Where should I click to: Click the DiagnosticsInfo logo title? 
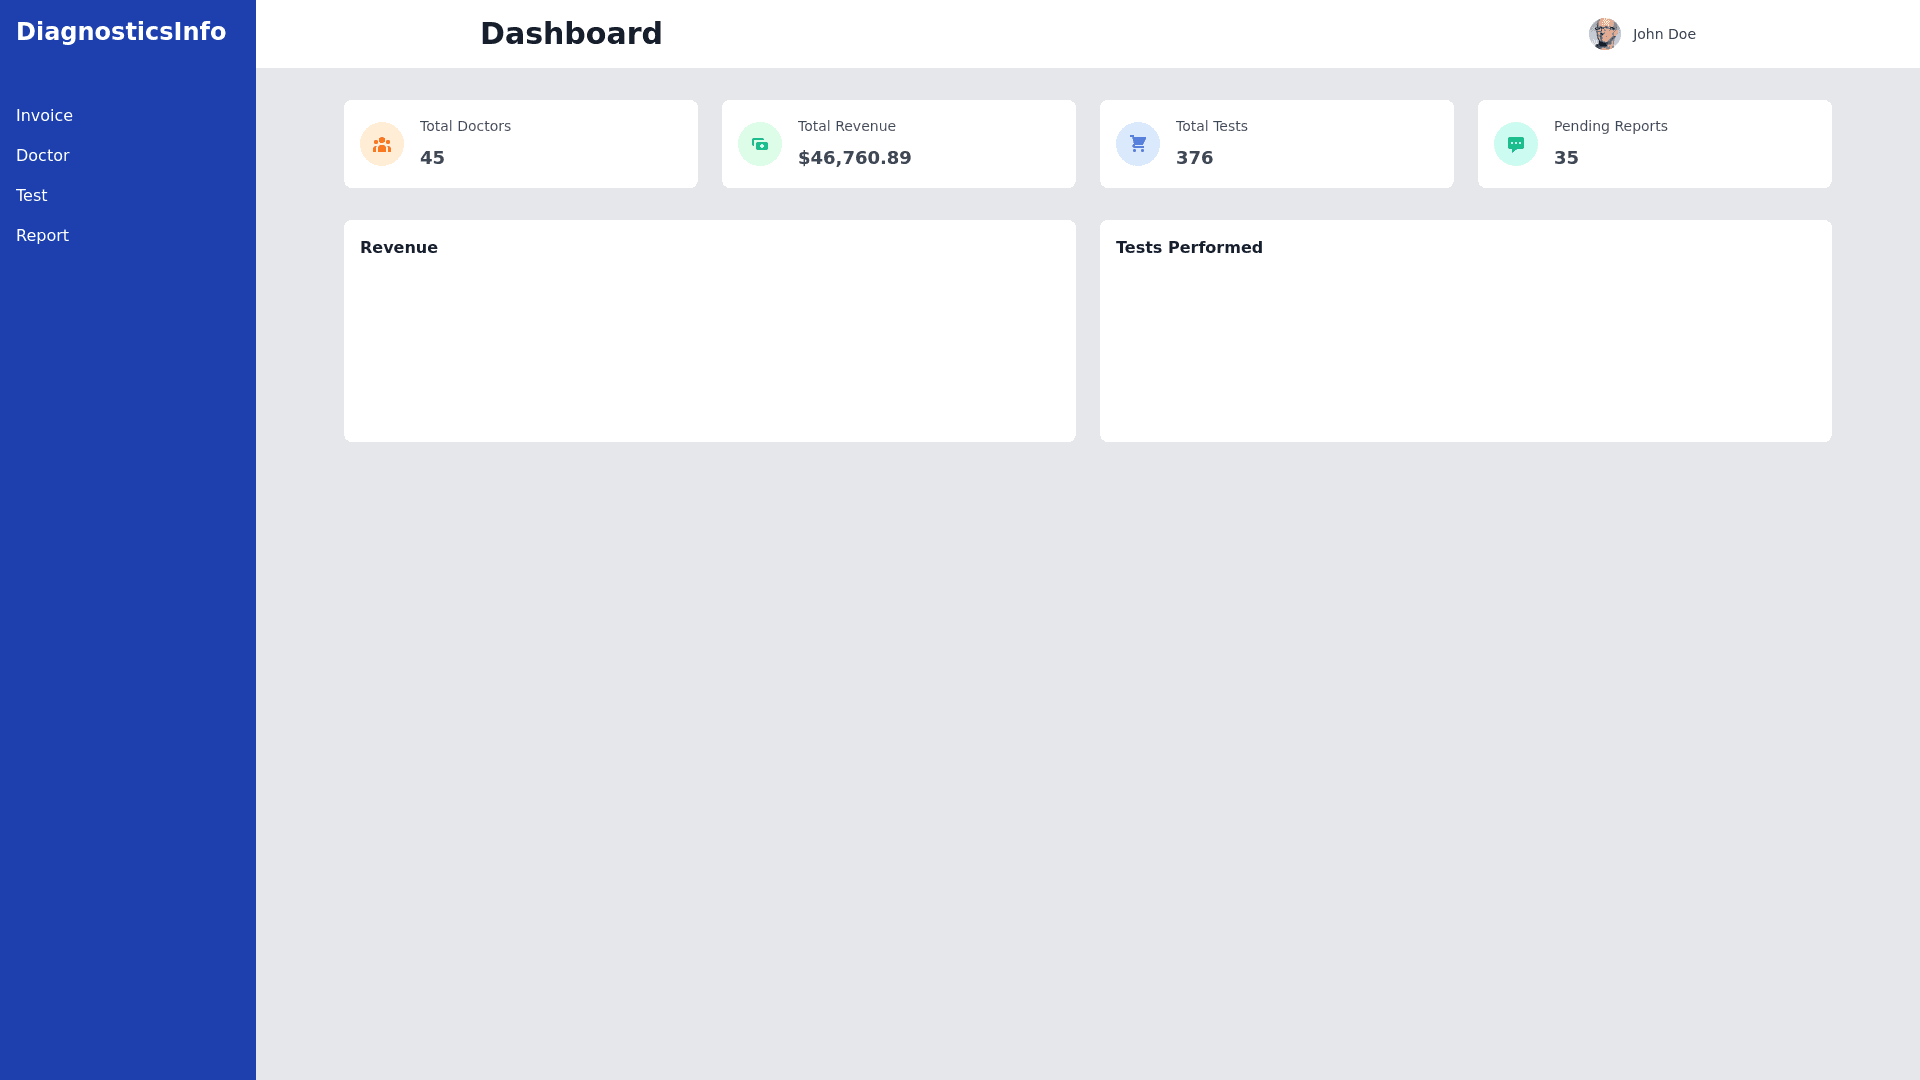(121, 32)
